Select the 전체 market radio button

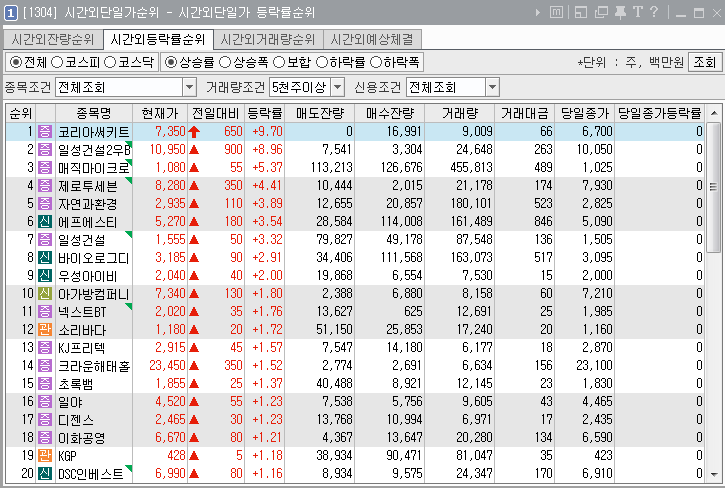point(16,62)
